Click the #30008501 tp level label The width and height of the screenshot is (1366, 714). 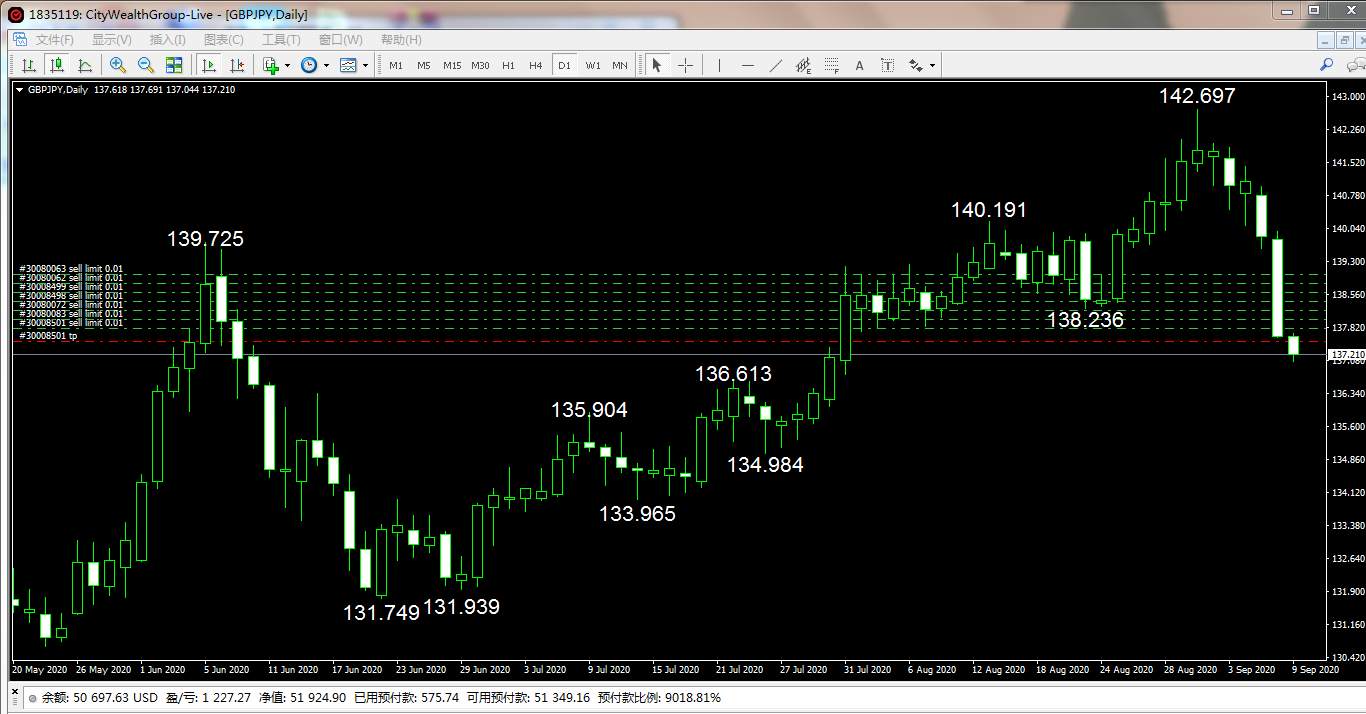tap(48, 336)
